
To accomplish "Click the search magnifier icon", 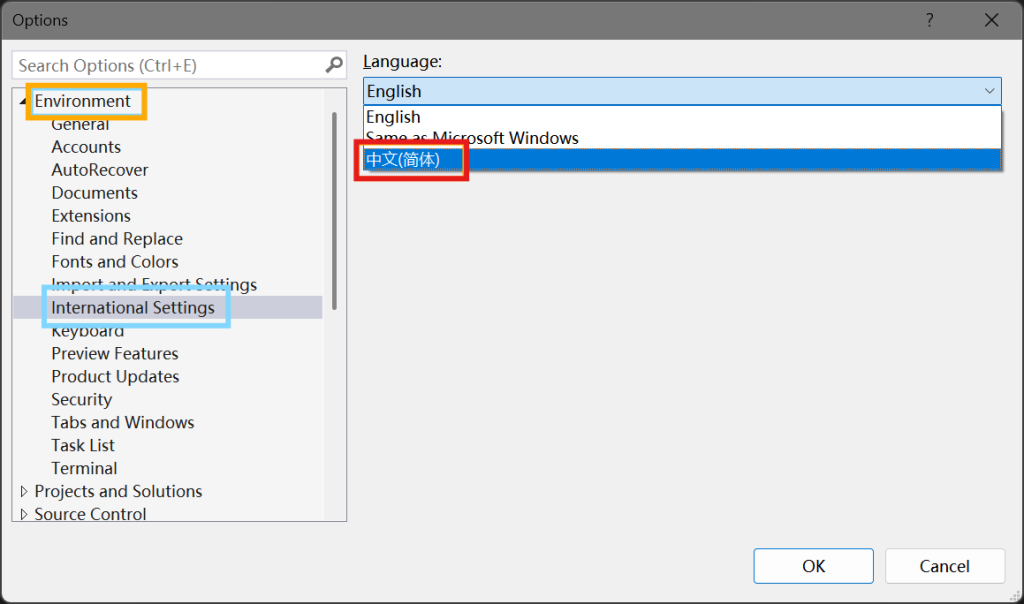I will click(333, 64).
